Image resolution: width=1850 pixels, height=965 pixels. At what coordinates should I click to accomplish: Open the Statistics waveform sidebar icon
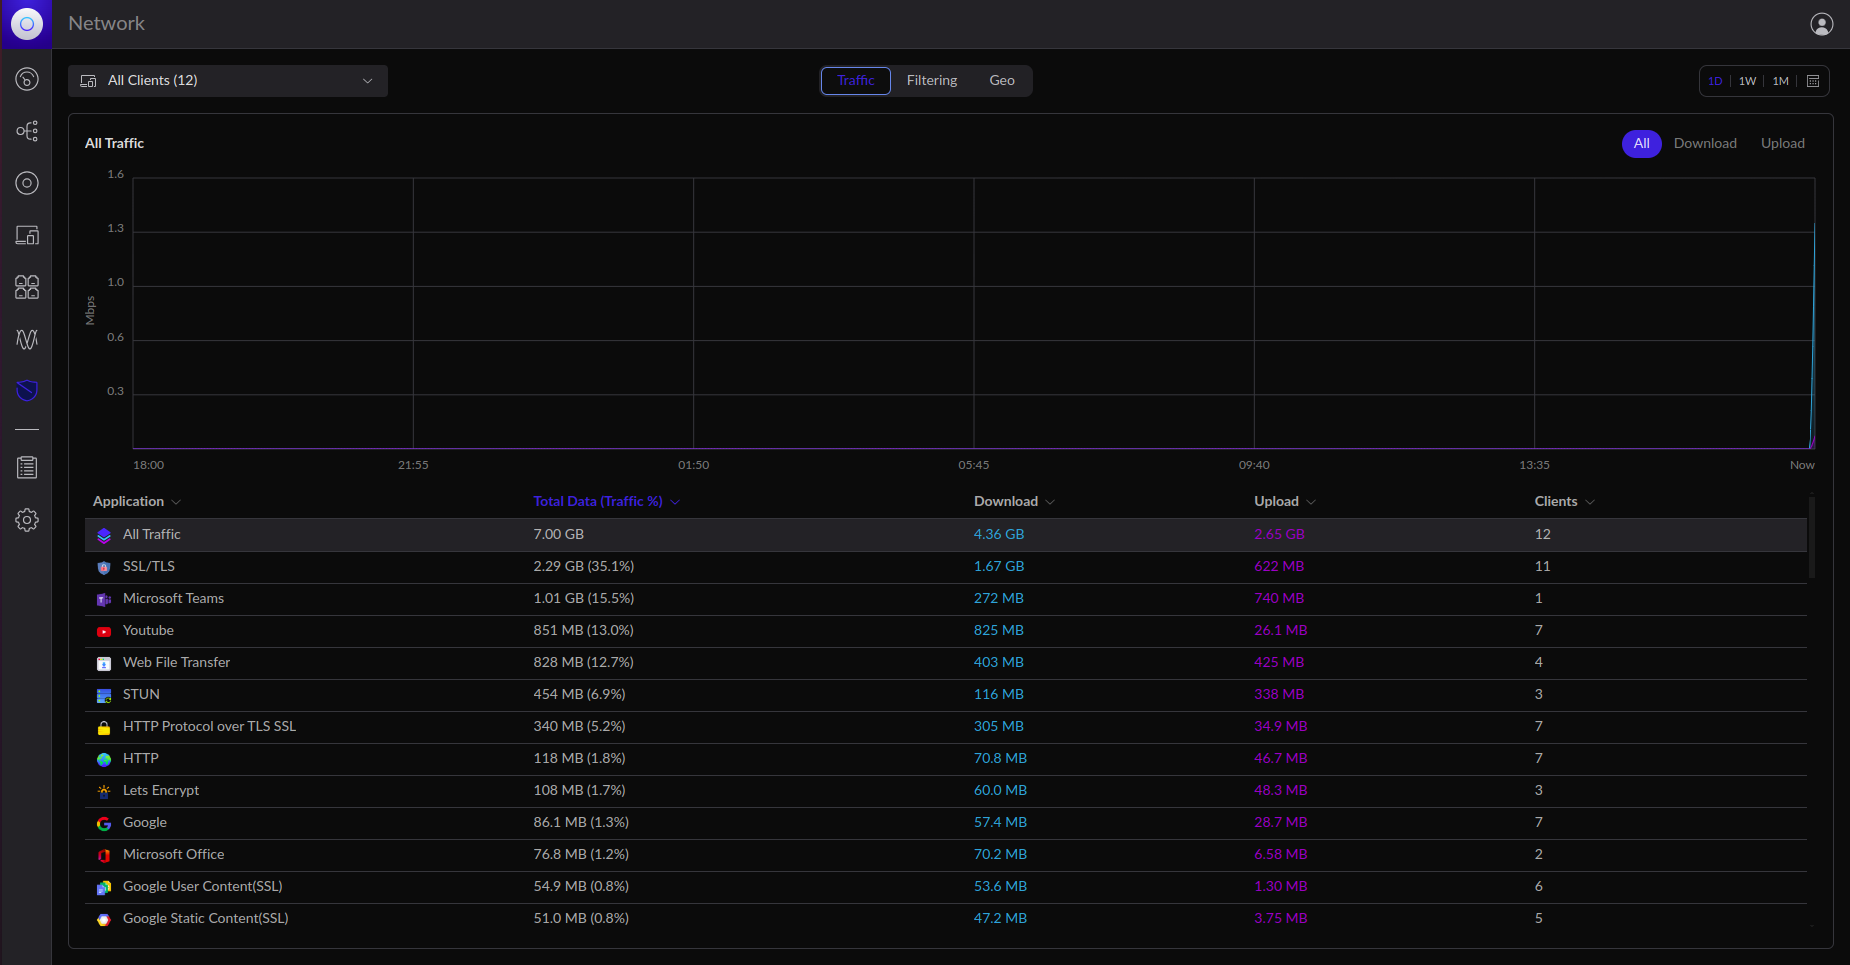(x=27, y=339)
